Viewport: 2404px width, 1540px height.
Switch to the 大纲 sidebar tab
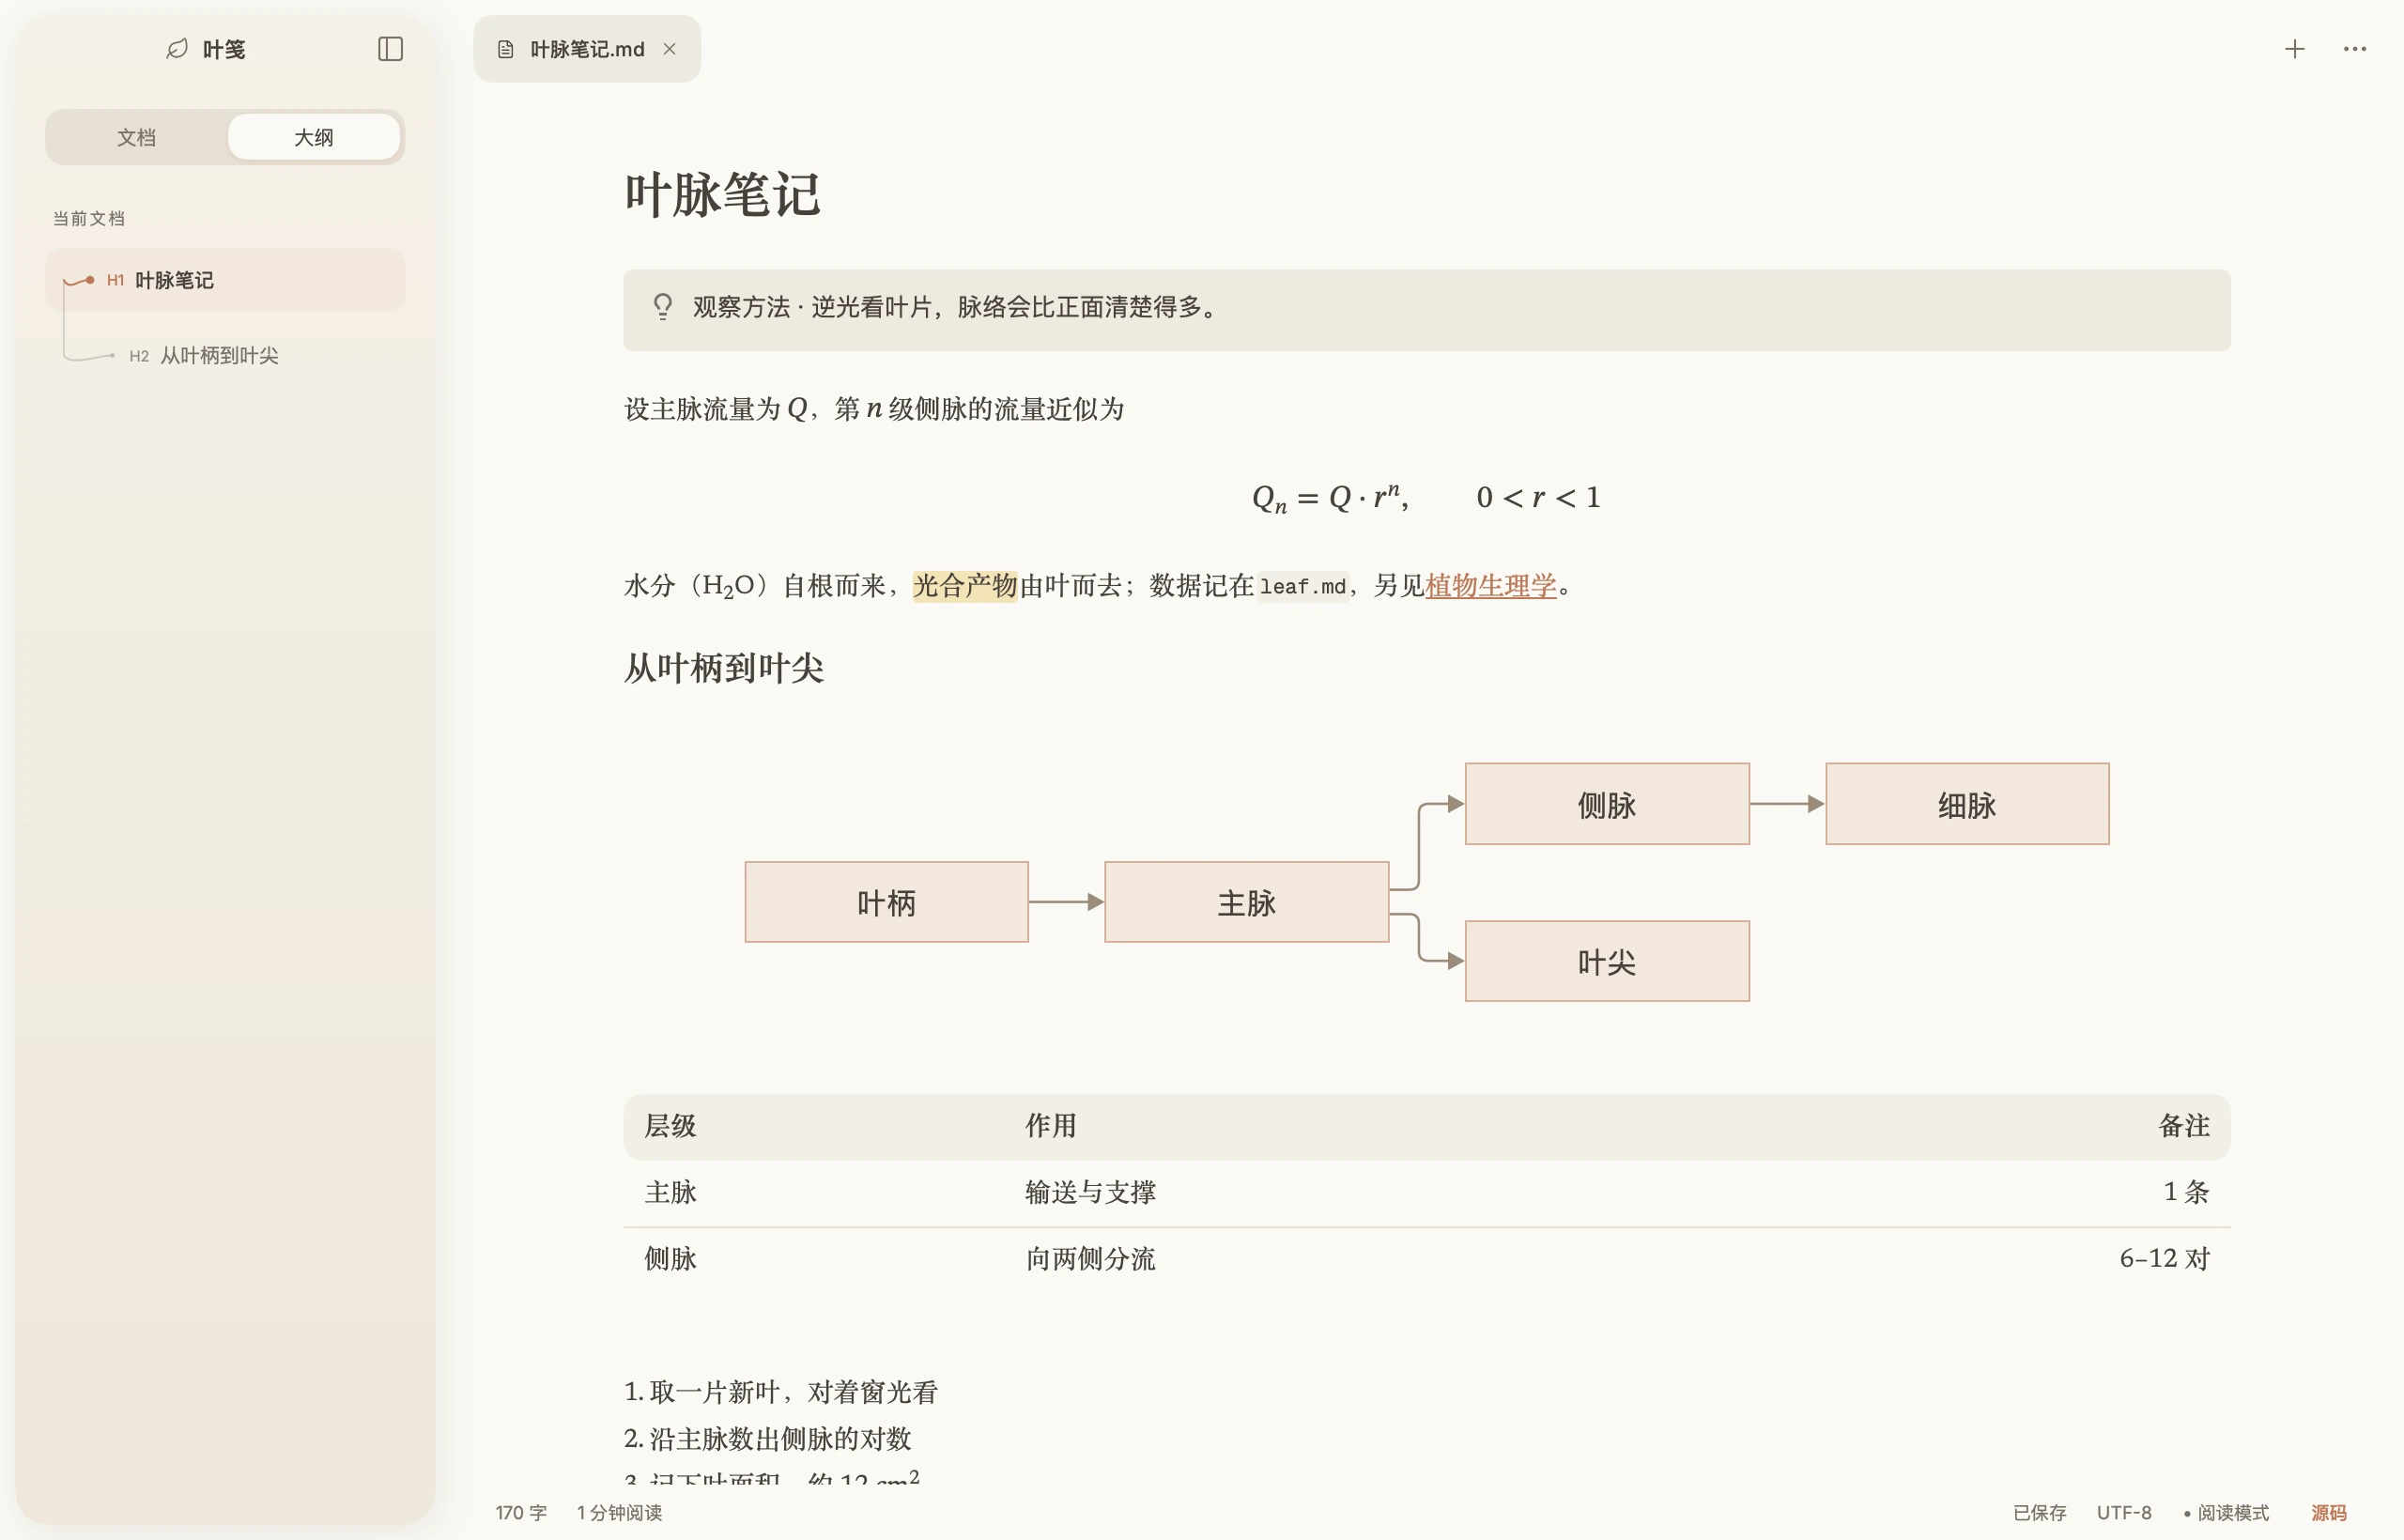click(x=314, y=137)
